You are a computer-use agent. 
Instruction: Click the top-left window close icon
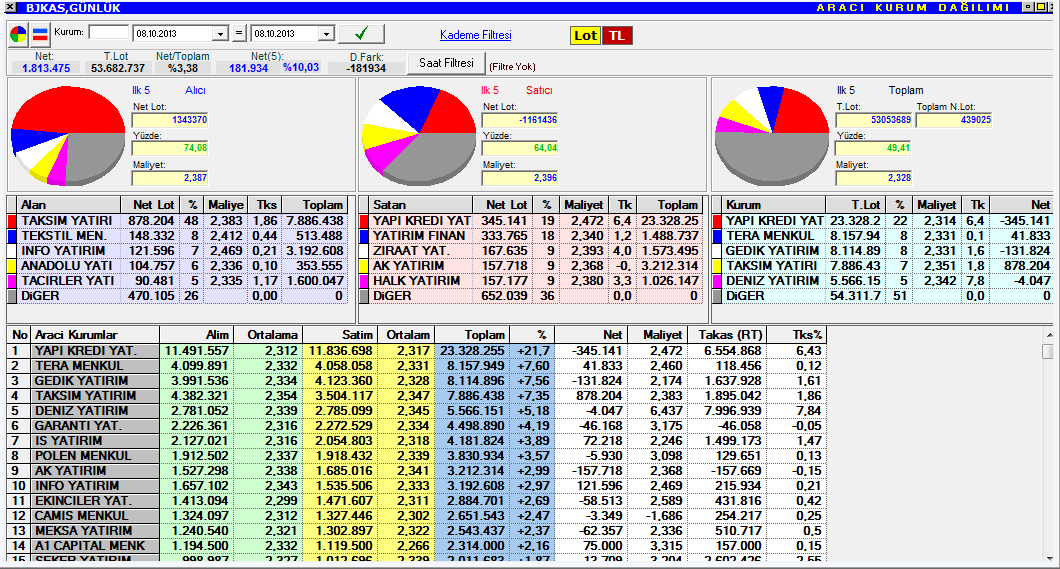(x=9, y=7)
